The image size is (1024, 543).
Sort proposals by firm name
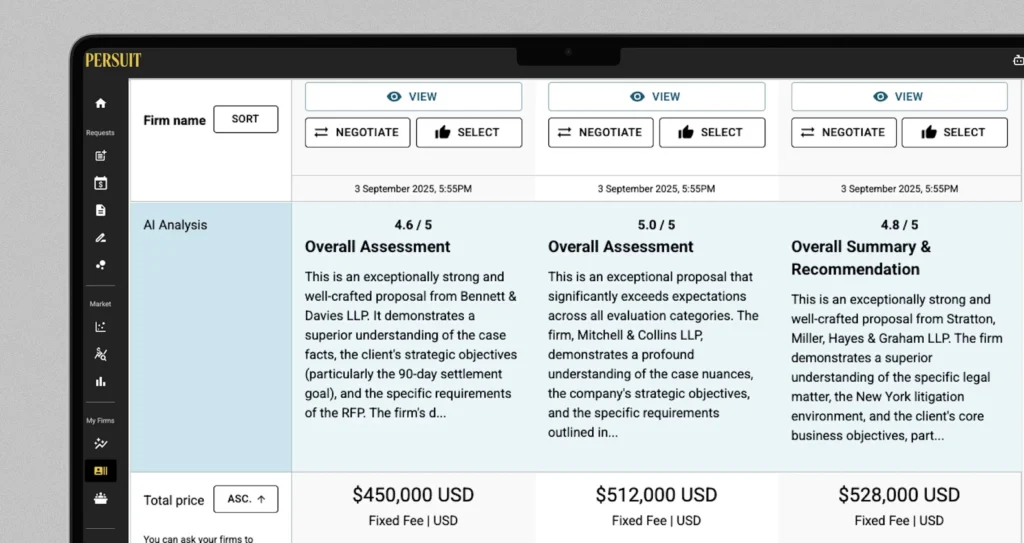click(x=245, y=119)
